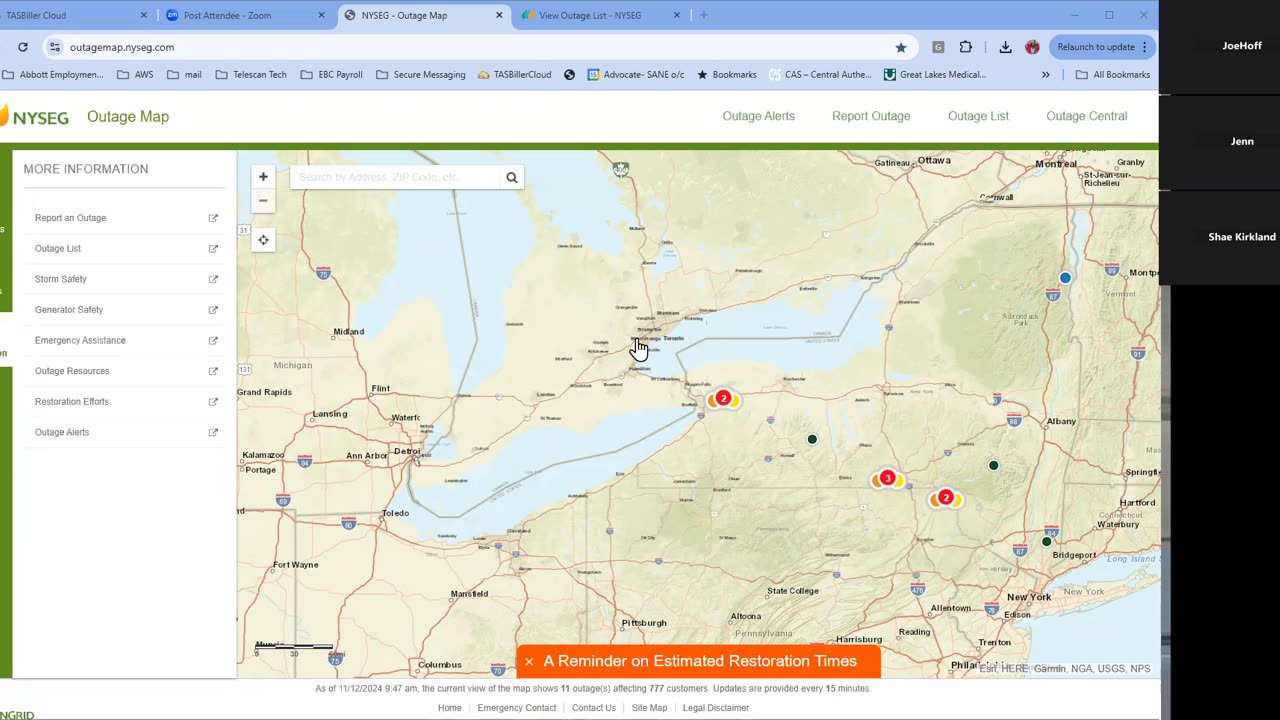Click the Storm Safety sidebar link
This screenshot has height=720, width=1280.
point(61,279)
